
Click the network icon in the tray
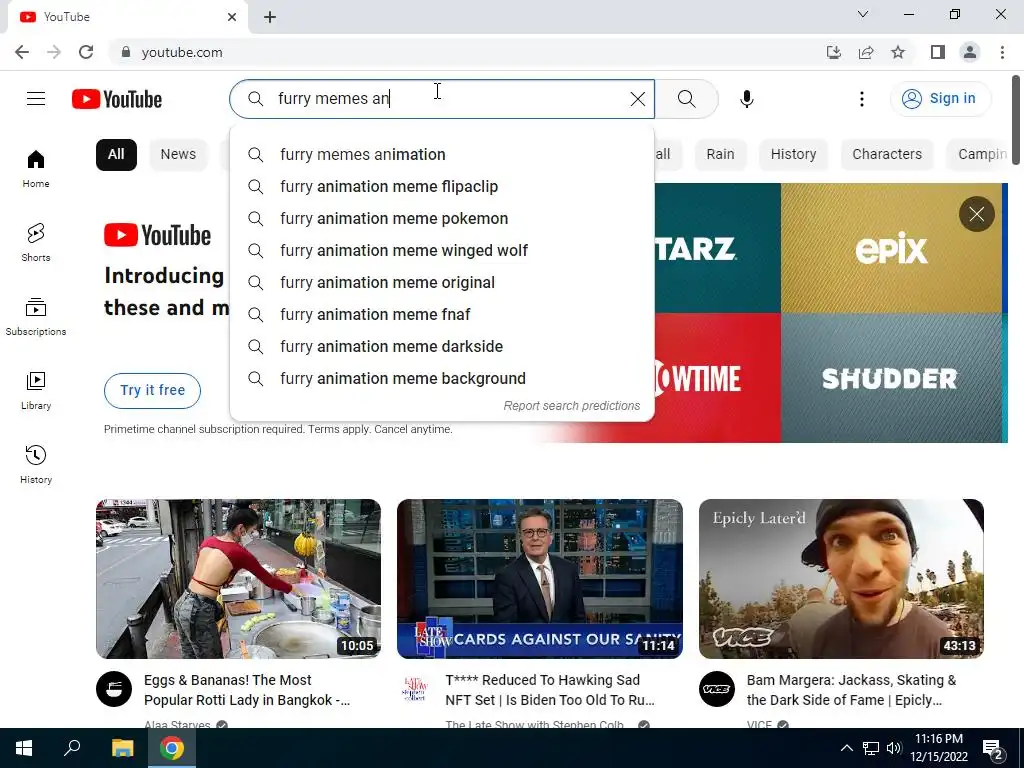[x=871, y=748]
